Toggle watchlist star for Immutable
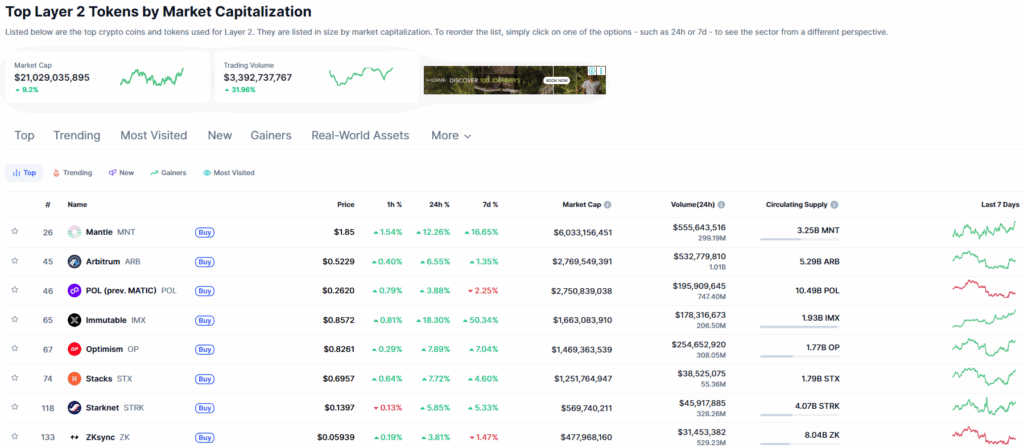This screenshot has height=448, width=1024. [14, 319]
